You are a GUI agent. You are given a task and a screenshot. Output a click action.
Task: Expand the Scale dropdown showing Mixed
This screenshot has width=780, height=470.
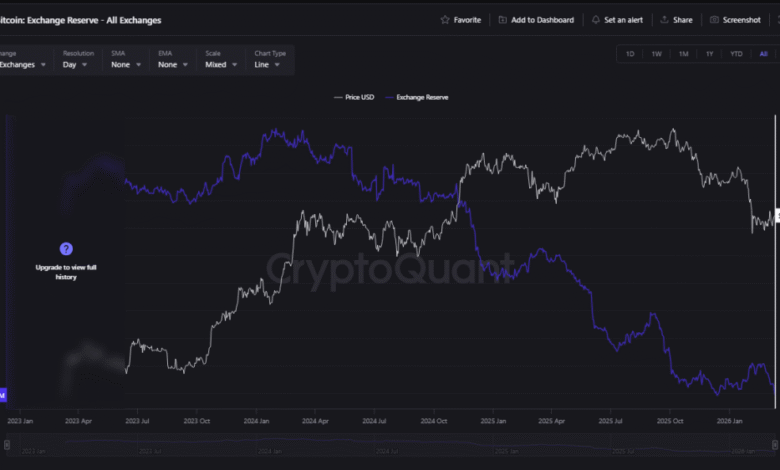pyautogui.click(x=221, y=64)
